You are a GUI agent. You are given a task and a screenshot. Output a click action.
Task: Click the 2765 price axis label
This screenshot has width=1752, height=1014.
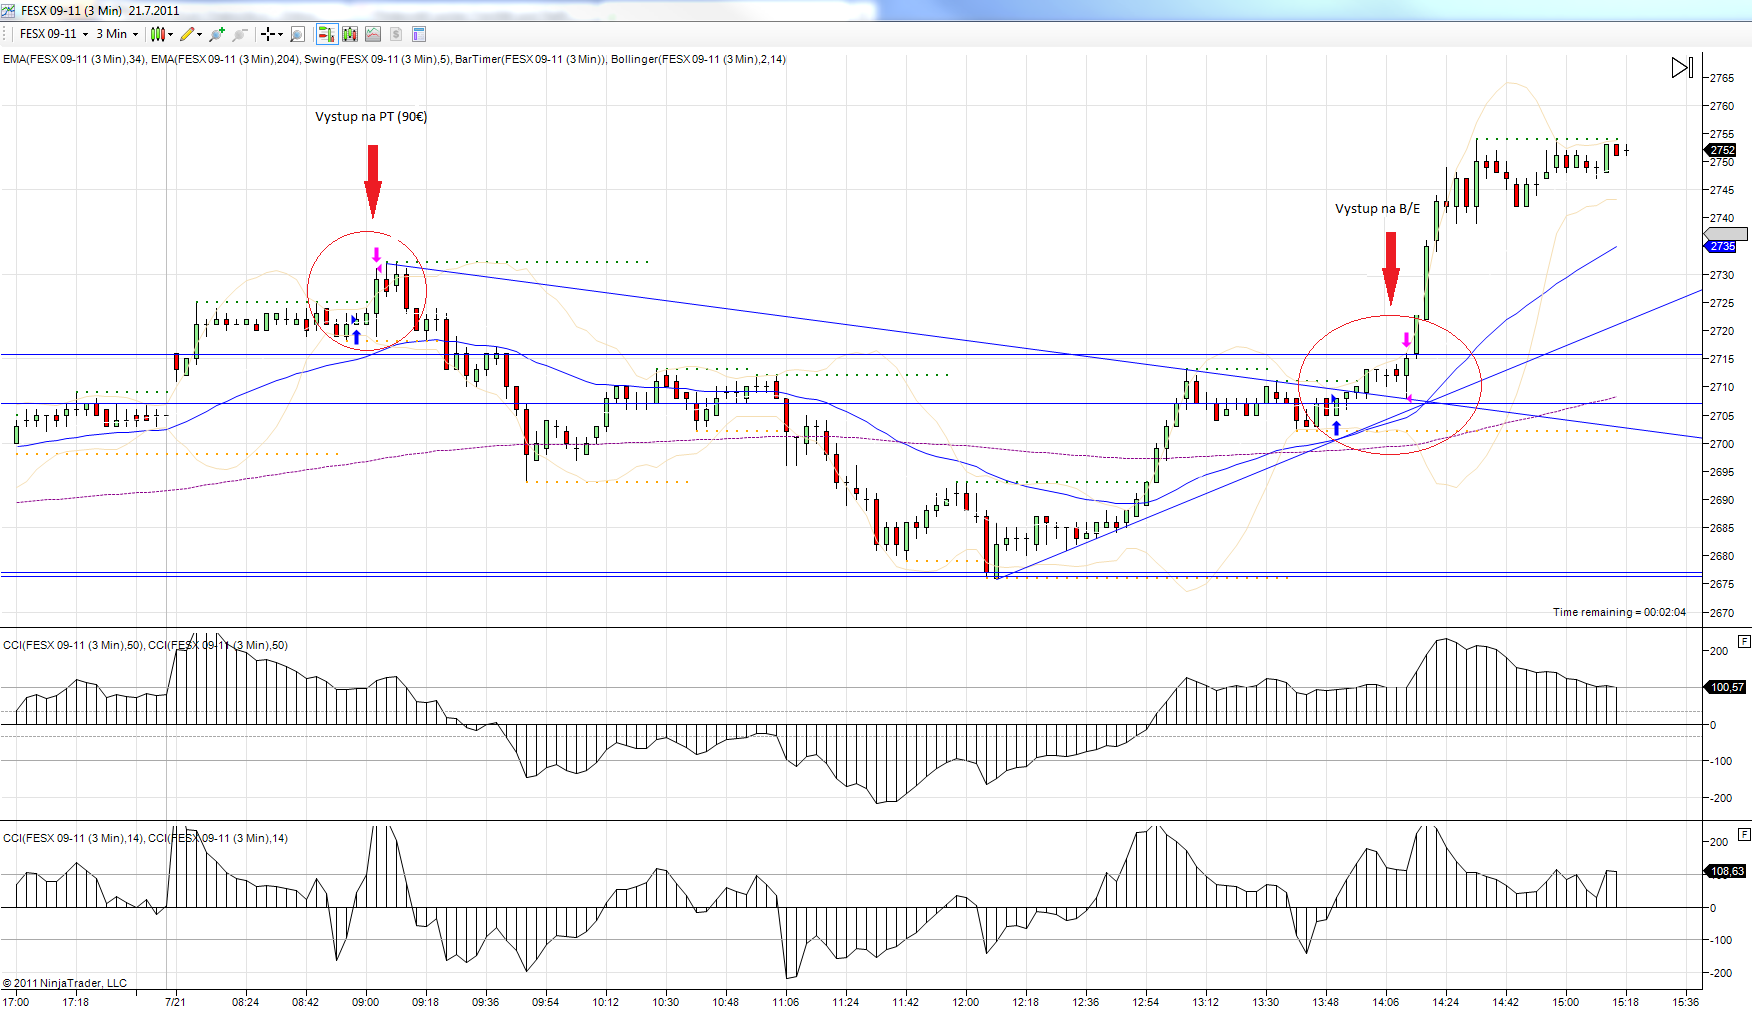tap(1722, 78)
